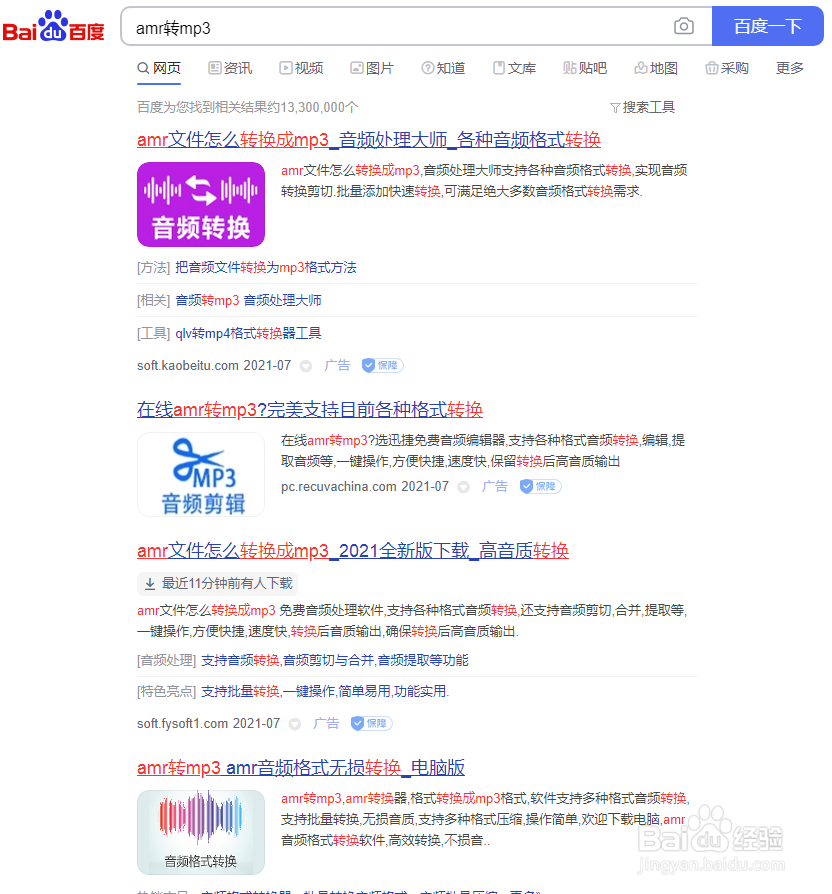Image resolution: width=832 pixels, height=894 pixels.
Task: Click 保障 badge beside soft.fysoft1.com
Action: coord(372,724)
